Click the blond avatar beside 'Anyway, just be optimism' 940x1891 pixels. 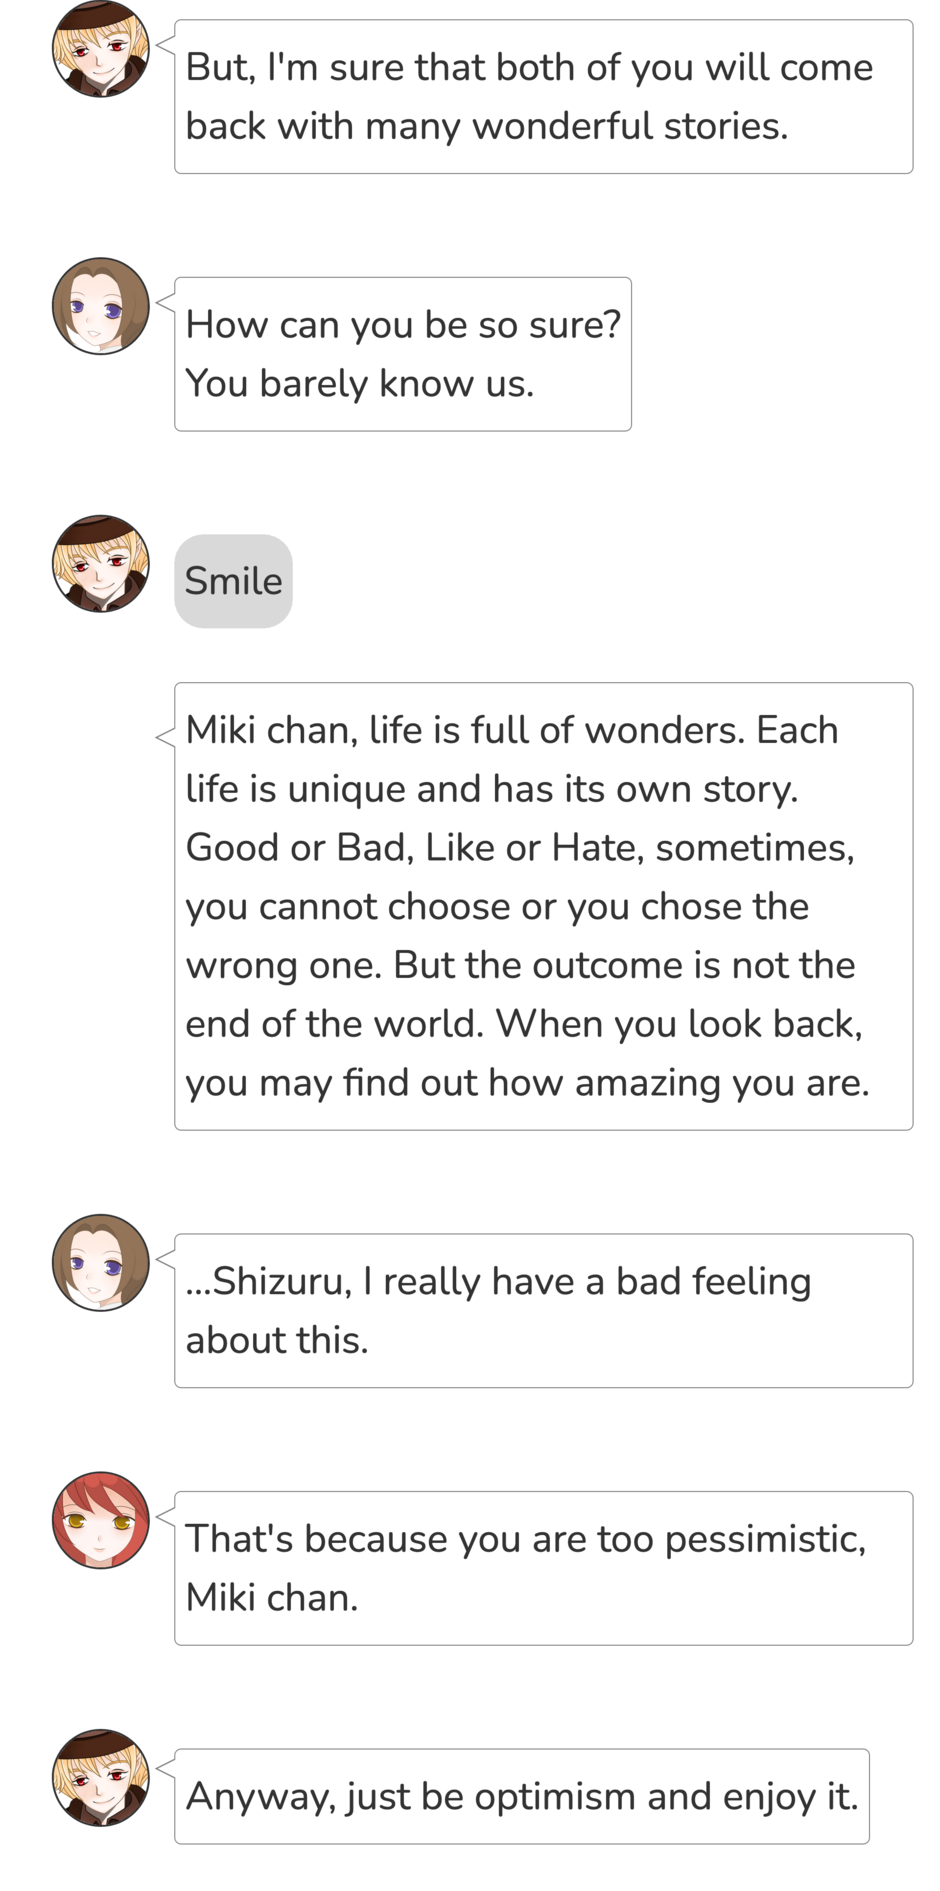coord(100,1778)
